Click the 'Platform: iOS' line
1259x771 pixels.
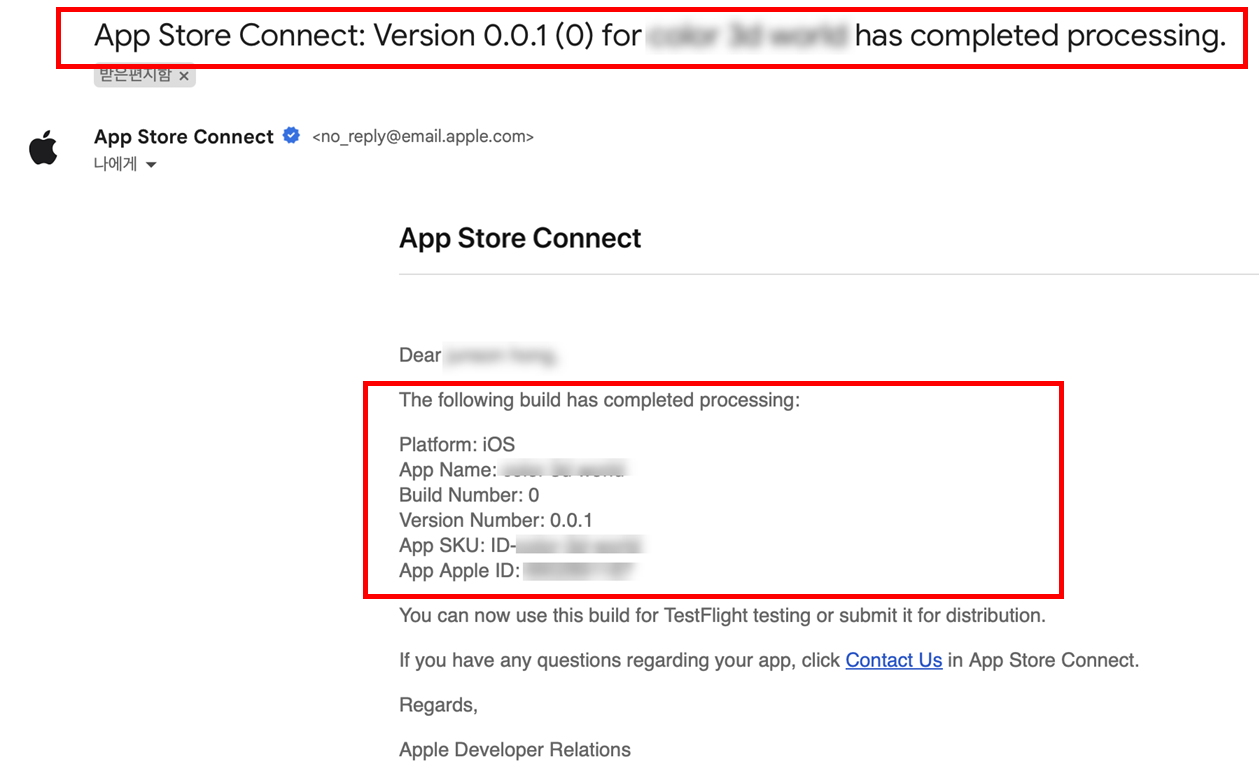pyautogui.click(x=457, y=444)
